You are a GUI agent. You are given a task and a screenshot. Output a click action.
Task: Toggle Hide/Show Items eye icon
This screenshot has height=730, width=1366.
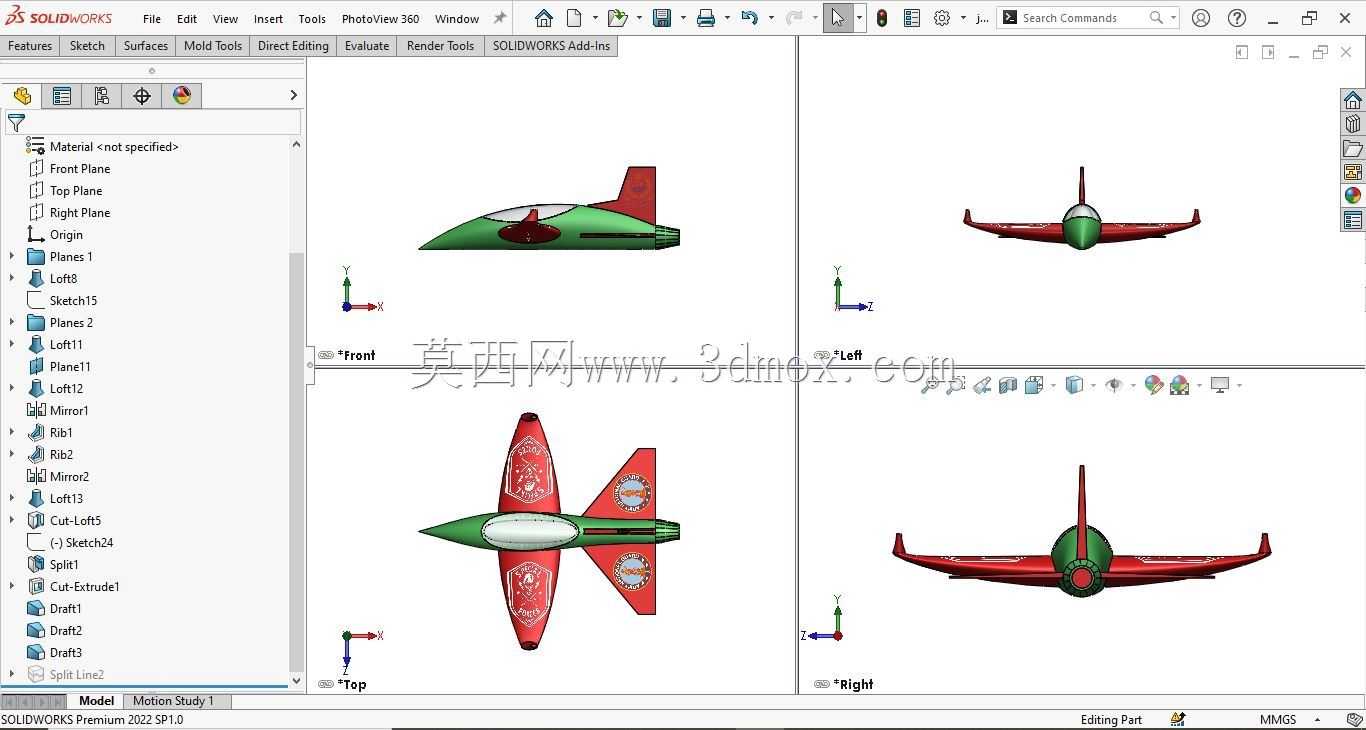tap(1114, 385)
